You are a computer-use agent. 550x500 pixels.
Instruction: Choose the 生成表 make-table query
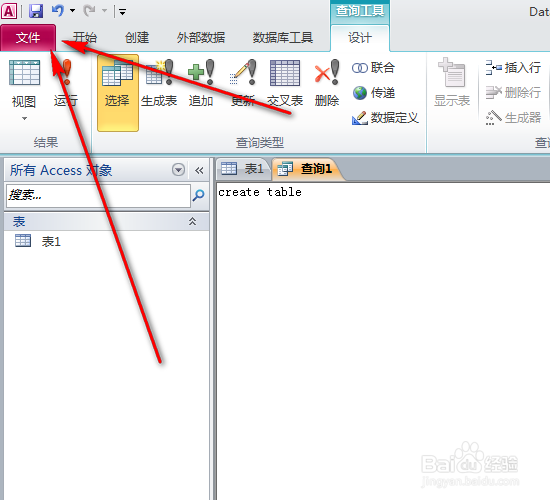[x=159, y=84]
